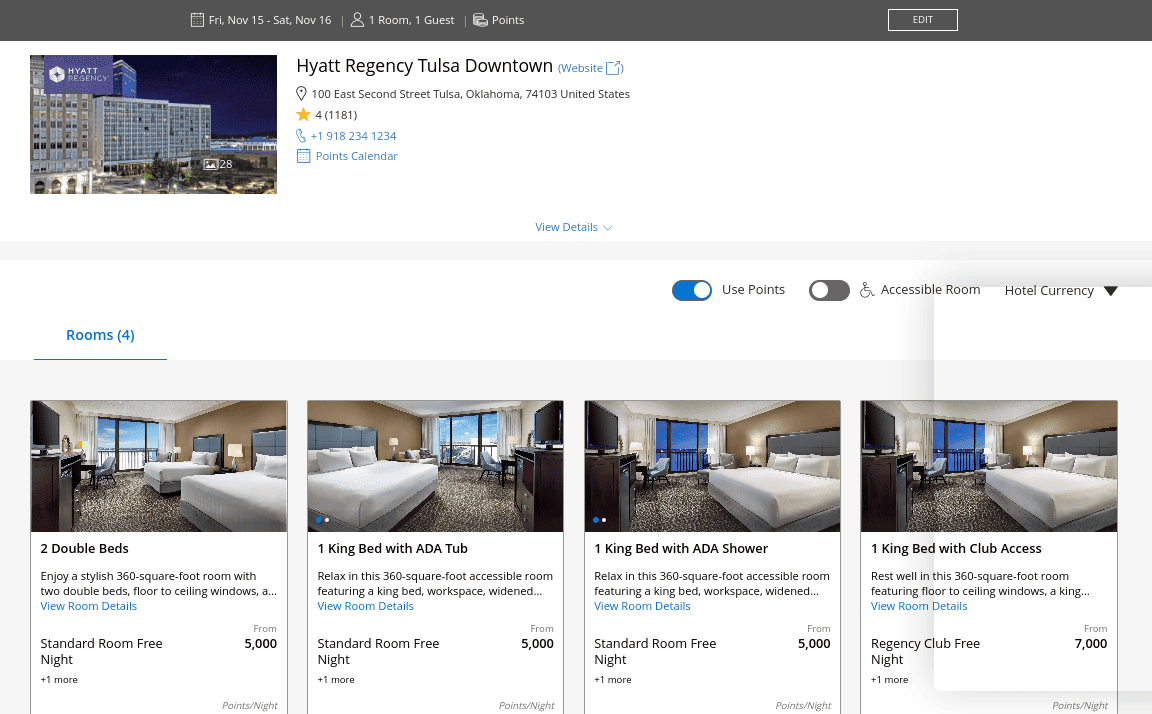
Task: Turn off the Use Points toggle
Action: point(692,290)
